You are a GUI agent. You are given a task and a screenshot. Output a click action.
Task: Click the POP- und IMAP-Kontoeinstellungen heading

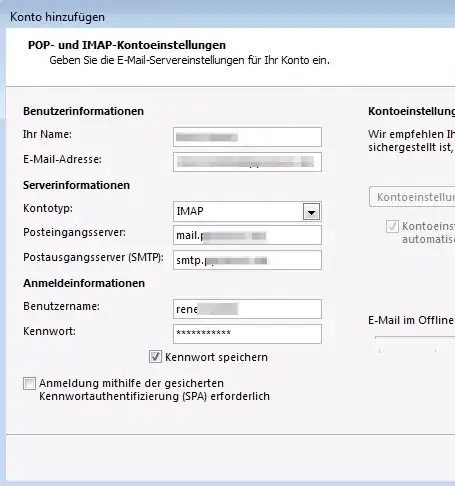coord(127,45)
